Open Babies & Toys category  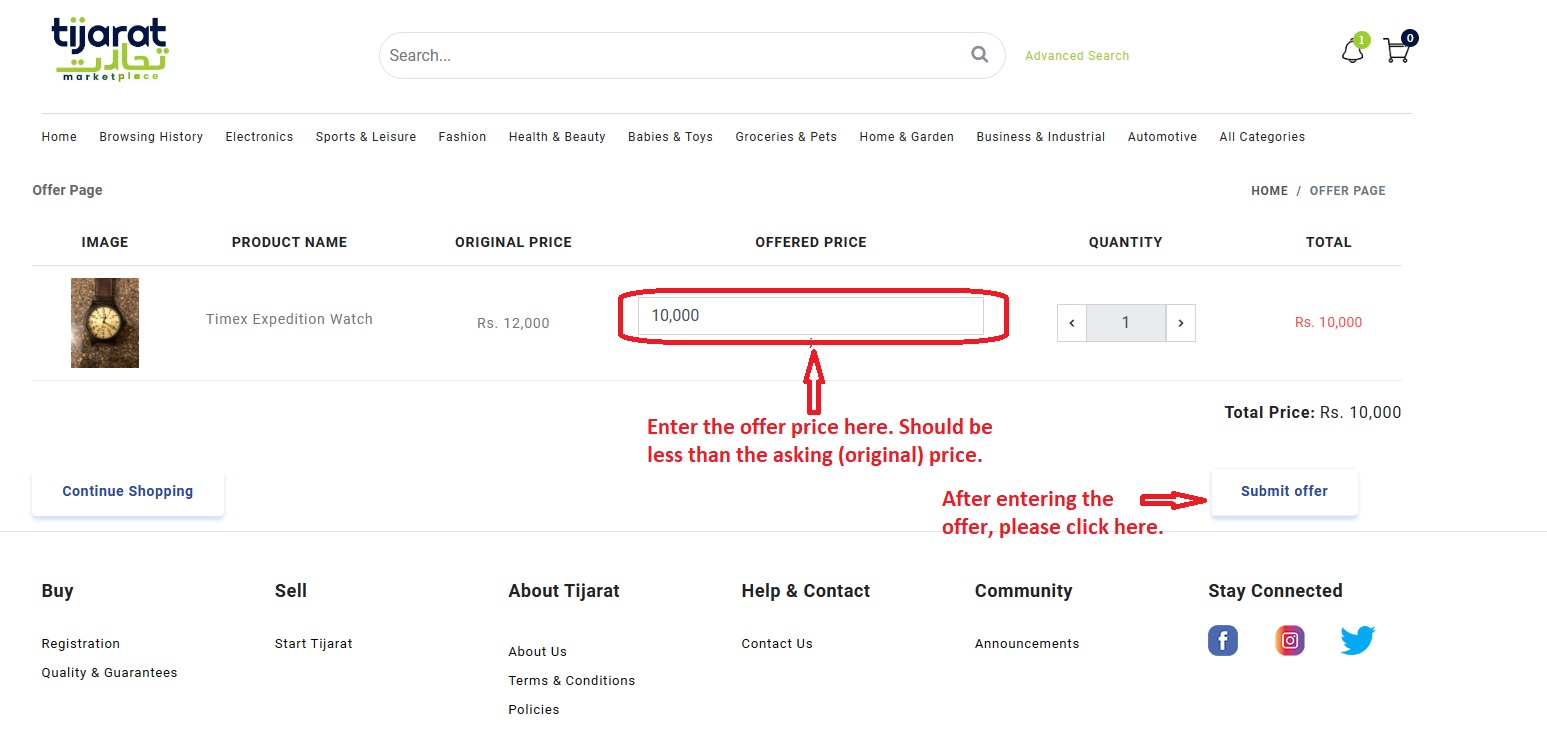pyautogui.click(x=670, y=137)
